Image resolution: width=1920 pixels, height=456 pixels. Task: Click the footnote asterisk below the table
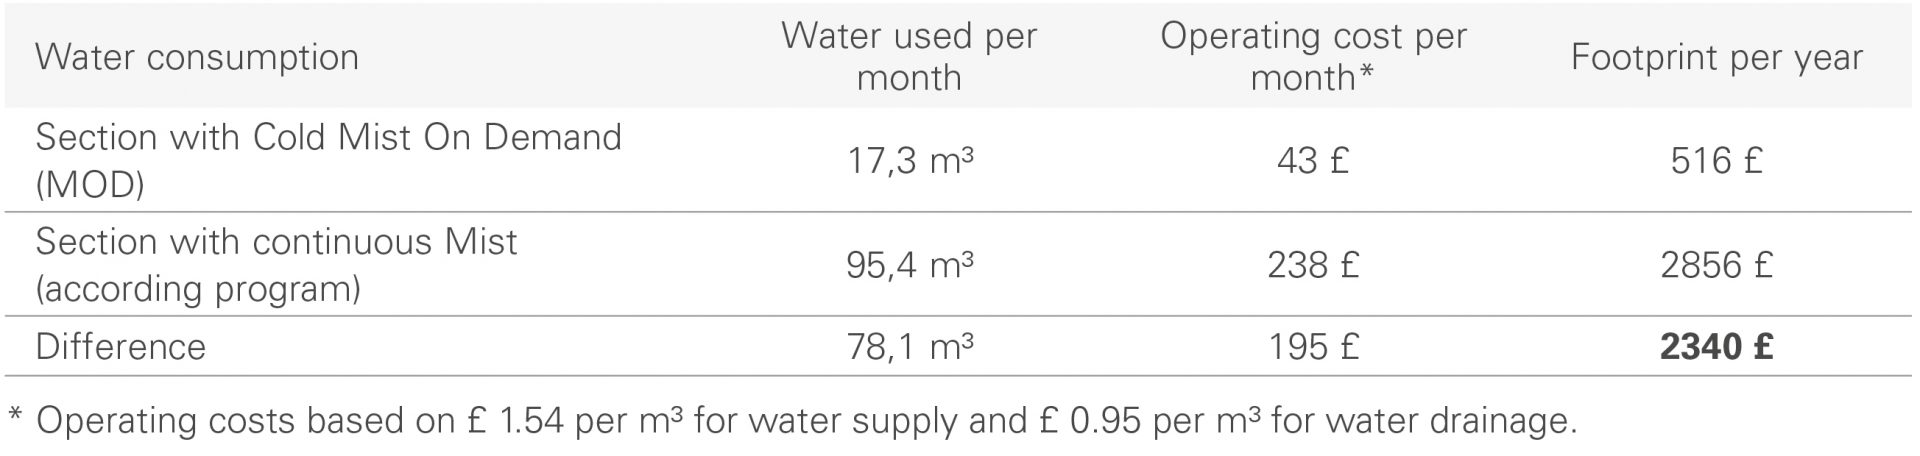[x=15, y=414]
